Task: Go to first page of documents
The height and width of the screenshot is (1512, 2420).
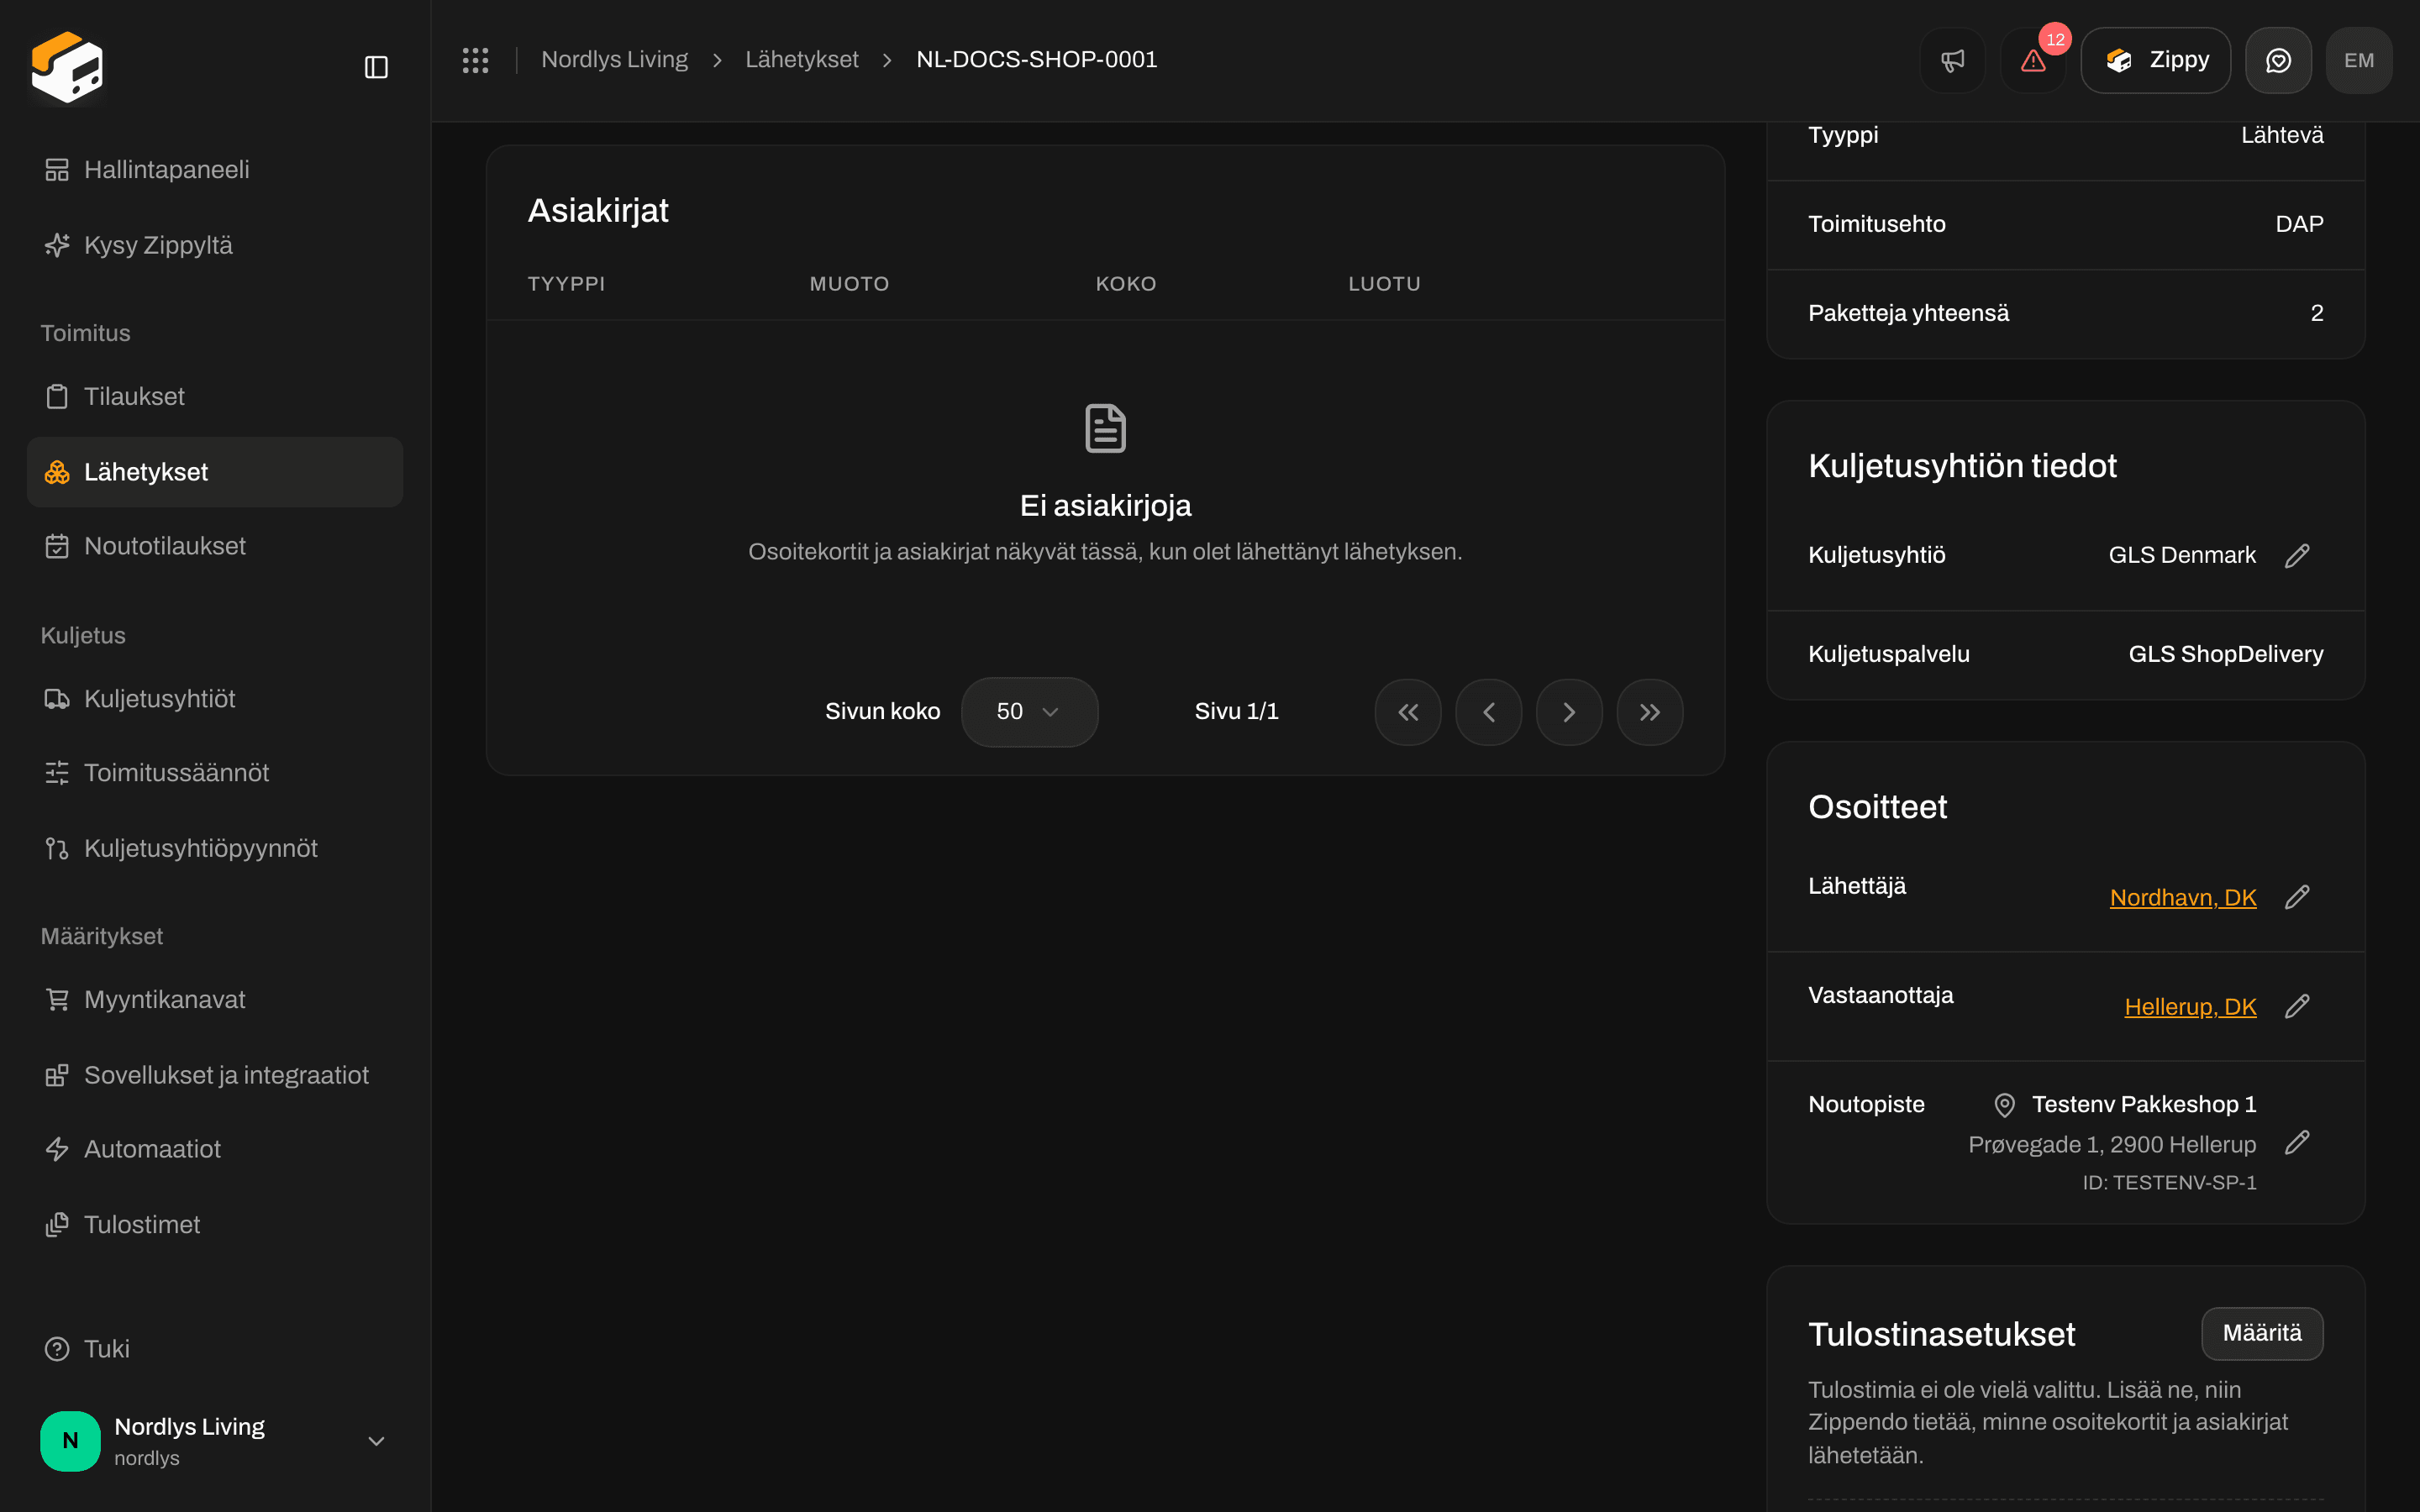Action: 1408,712
